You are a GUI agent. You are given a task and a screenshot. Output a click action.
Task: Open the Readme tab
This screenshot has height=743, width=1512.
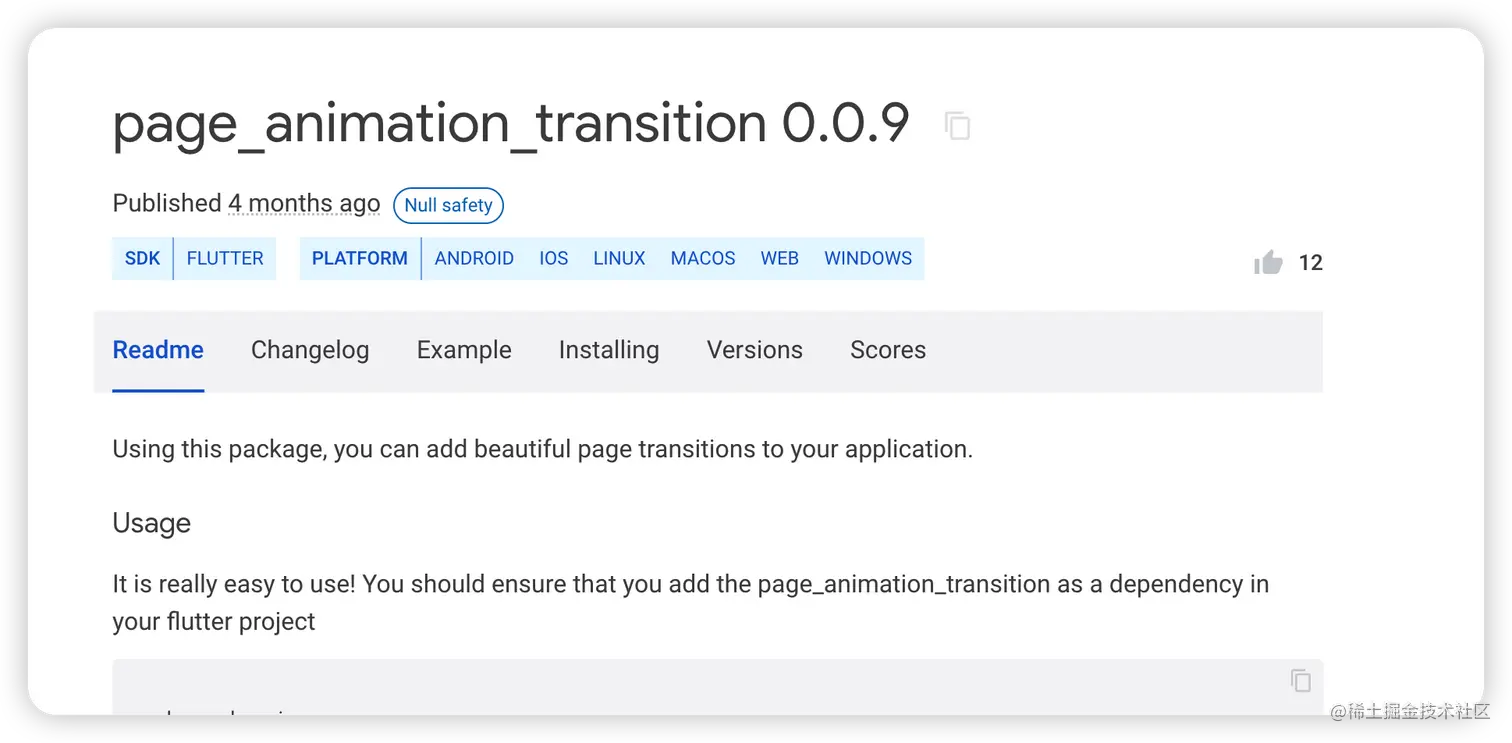coord(158,350)
